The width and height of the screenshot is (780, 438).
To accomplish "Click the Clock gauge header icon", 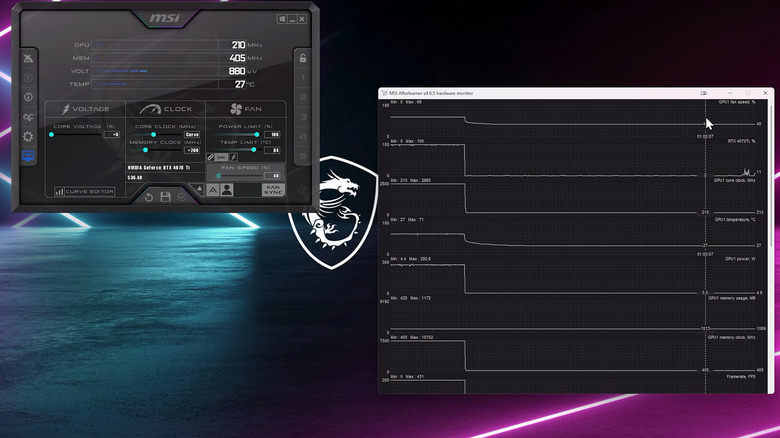I will pyautogui.click(x=150, y=109).
